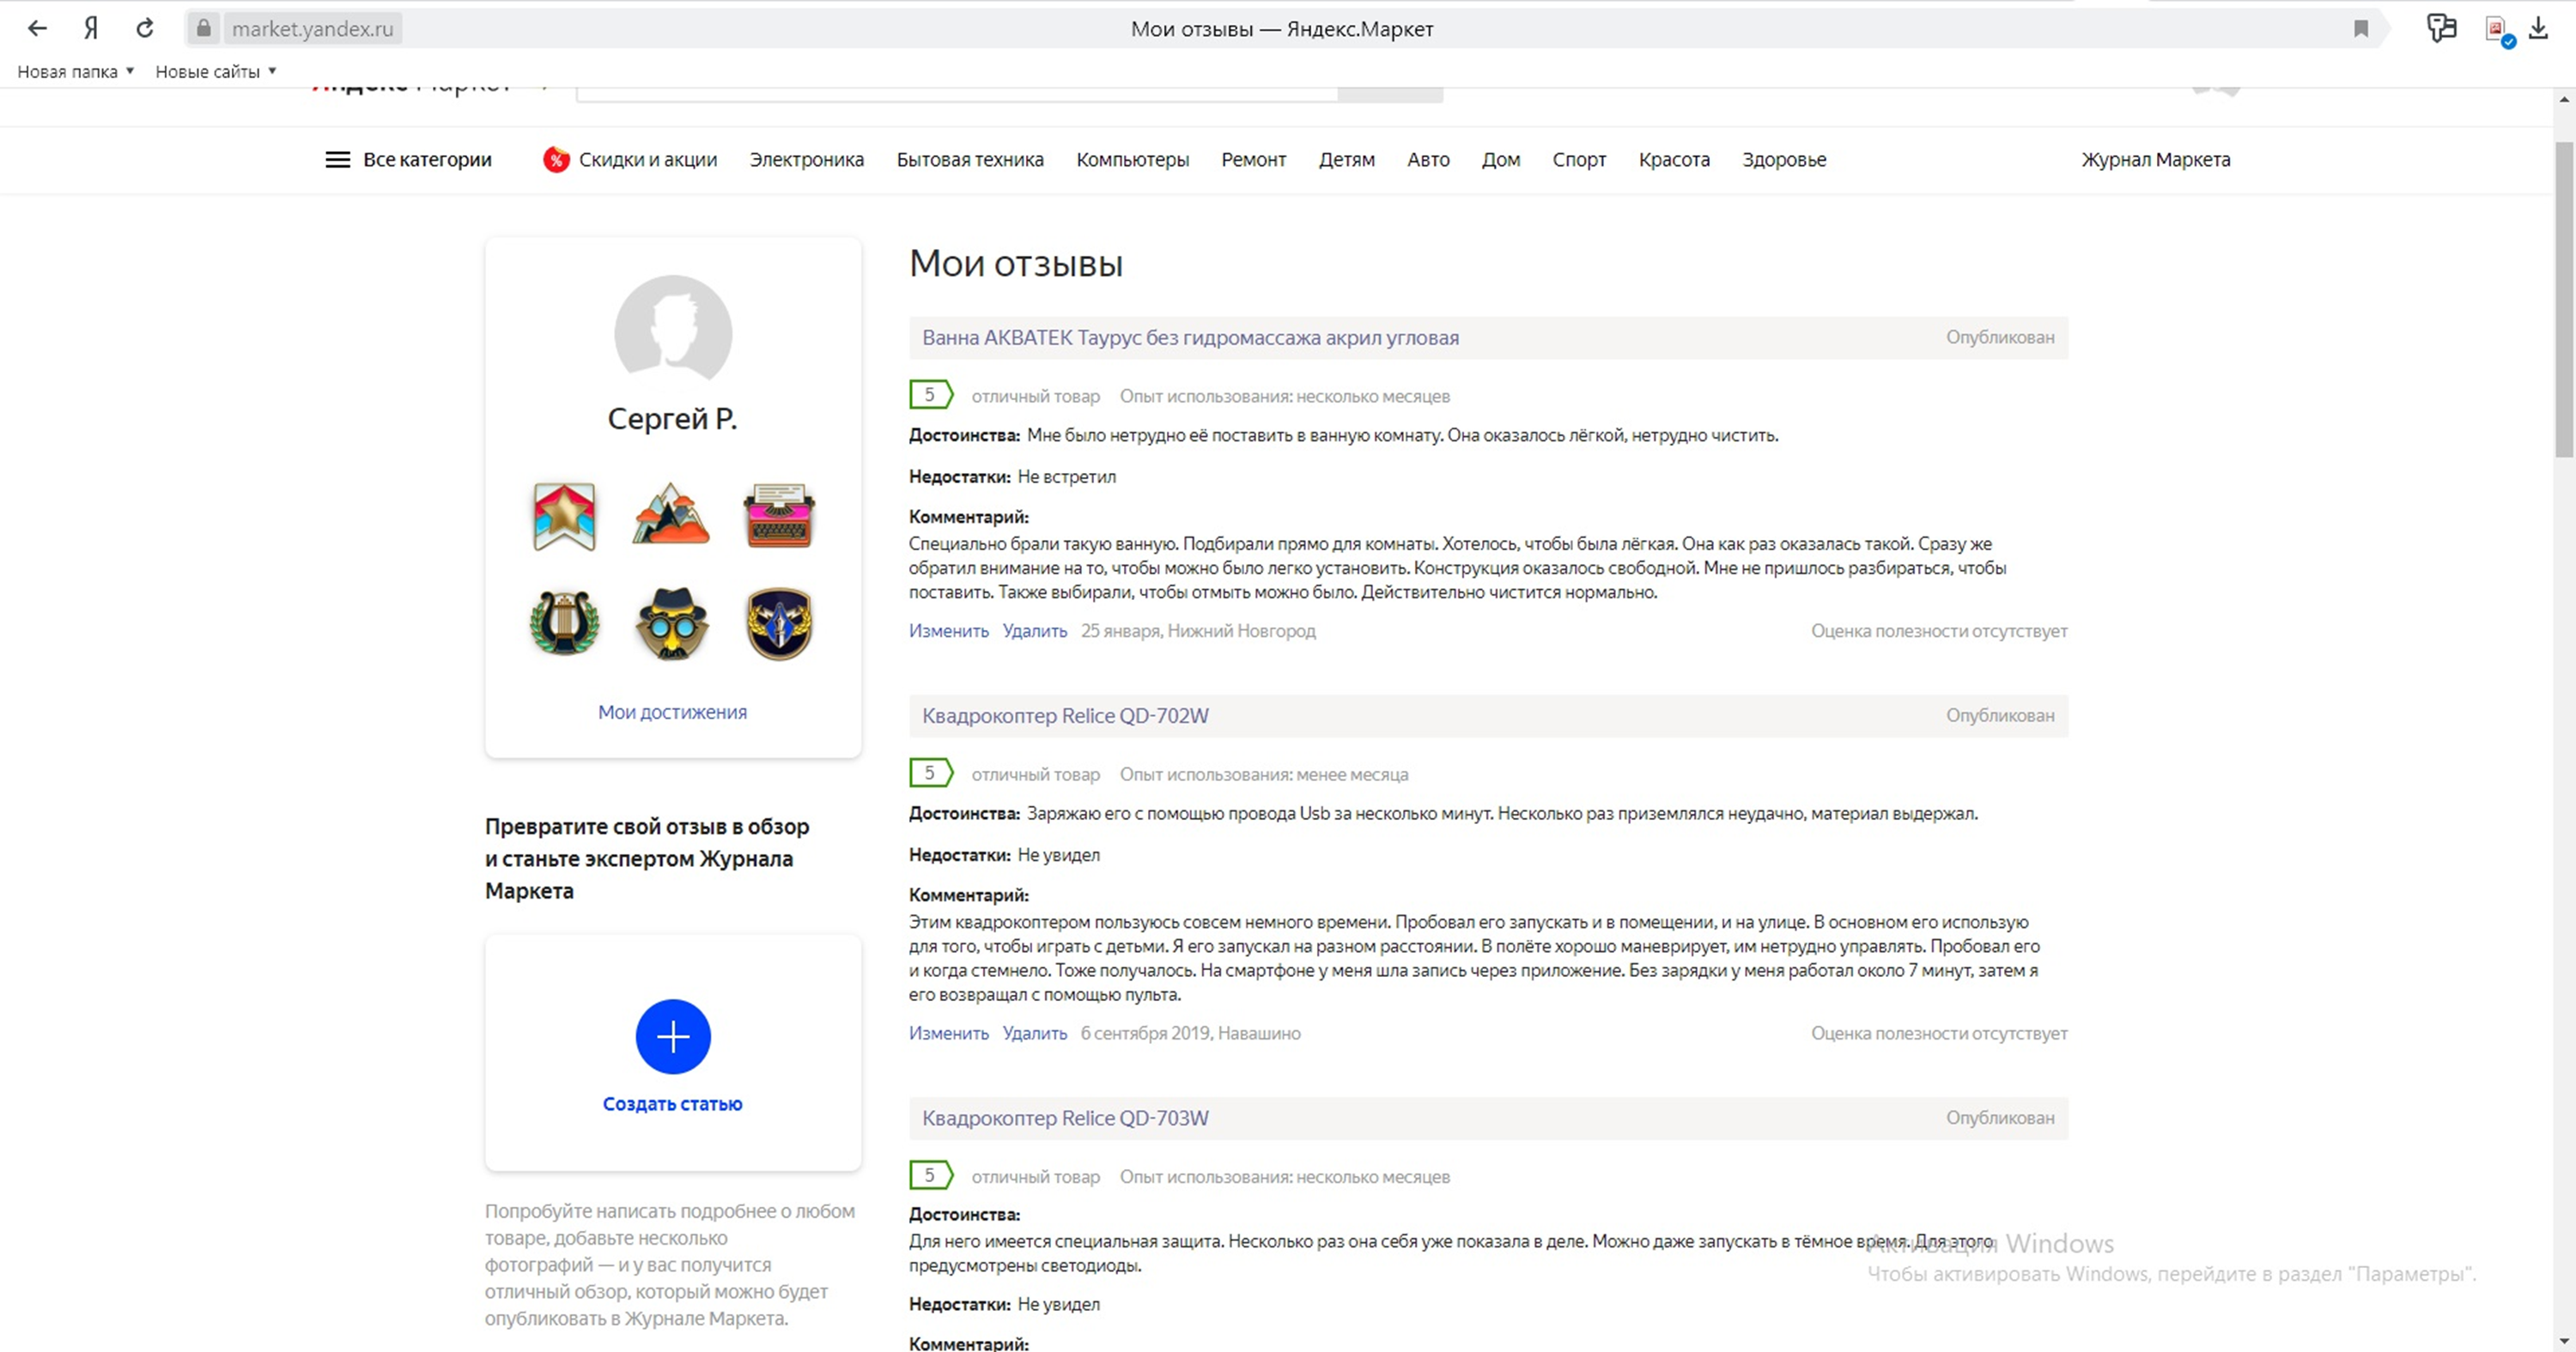The height and width of the screenshot is (1352, 2576).
Task: Open the PDF extension icon in the toolbar
Action: point(2498,30)
